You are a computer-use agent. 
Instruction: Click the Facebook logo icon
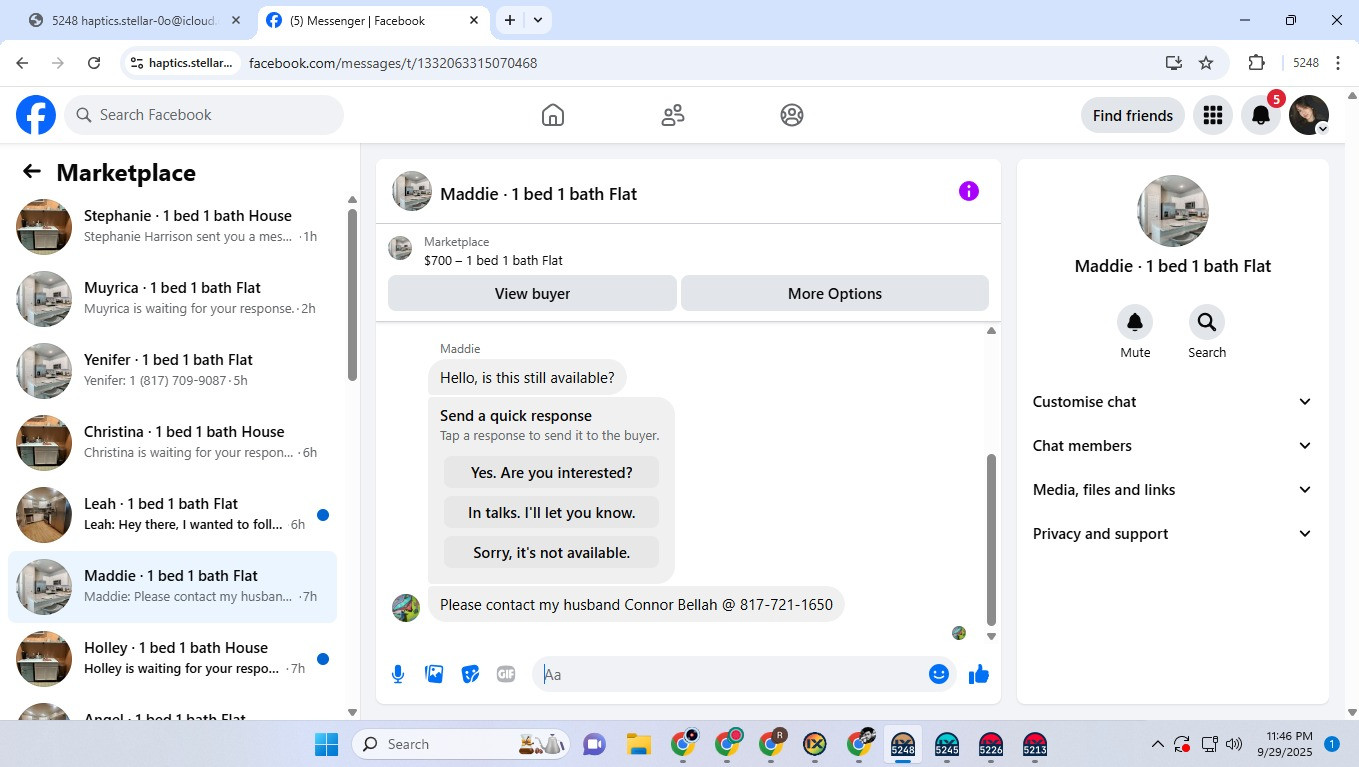(36, 115)
